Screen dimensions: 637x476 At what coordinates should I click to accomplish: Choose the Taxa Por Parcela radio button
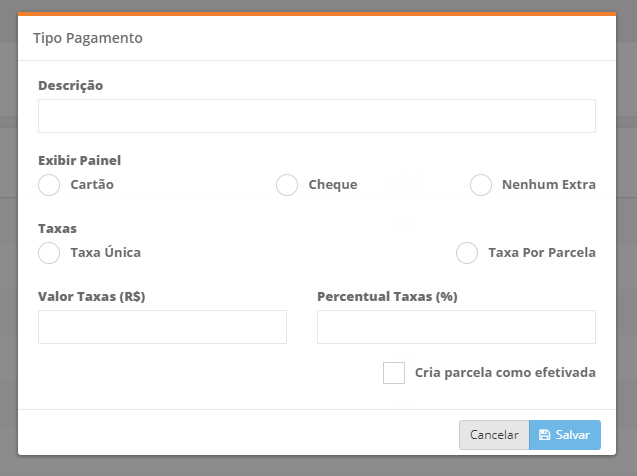pyautogui.click(x=467, y=253)
